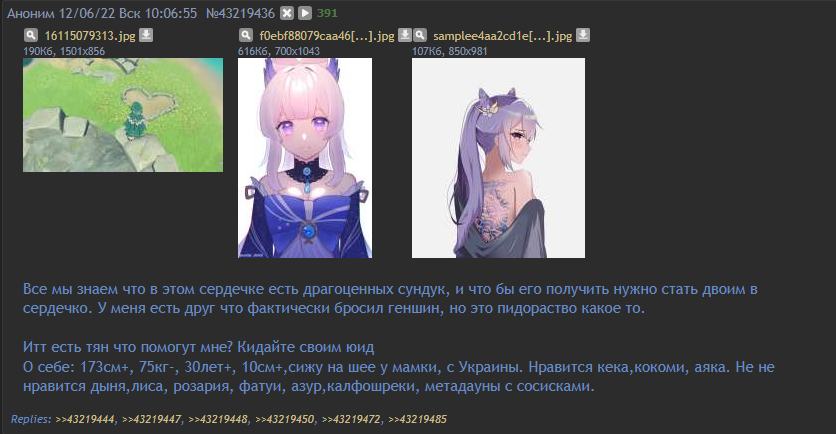Image resolution: width=836 pixels, height=434 pixels.
Task: Download the 16115079313.jpg file
Action: [x=146, y=35]
